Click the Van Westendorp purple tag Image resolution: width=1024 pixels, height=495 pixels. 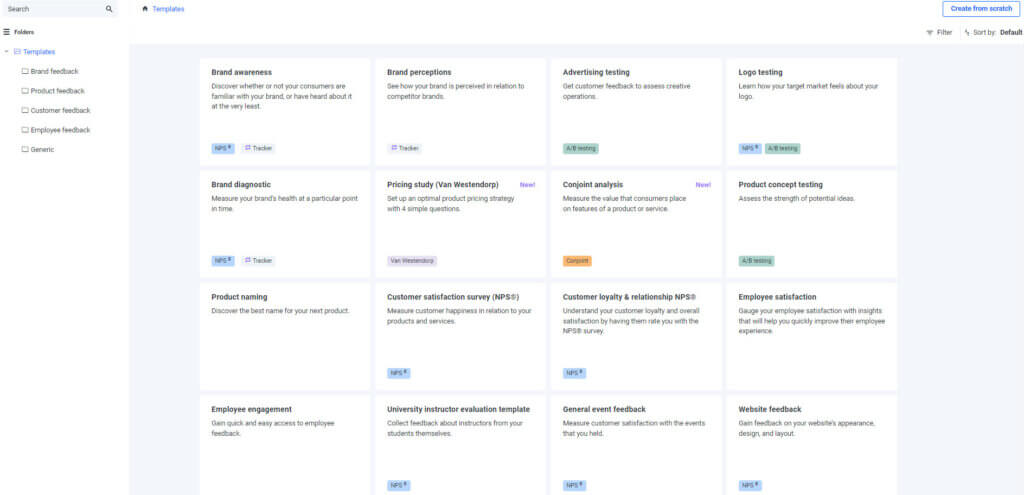point(412,261)
